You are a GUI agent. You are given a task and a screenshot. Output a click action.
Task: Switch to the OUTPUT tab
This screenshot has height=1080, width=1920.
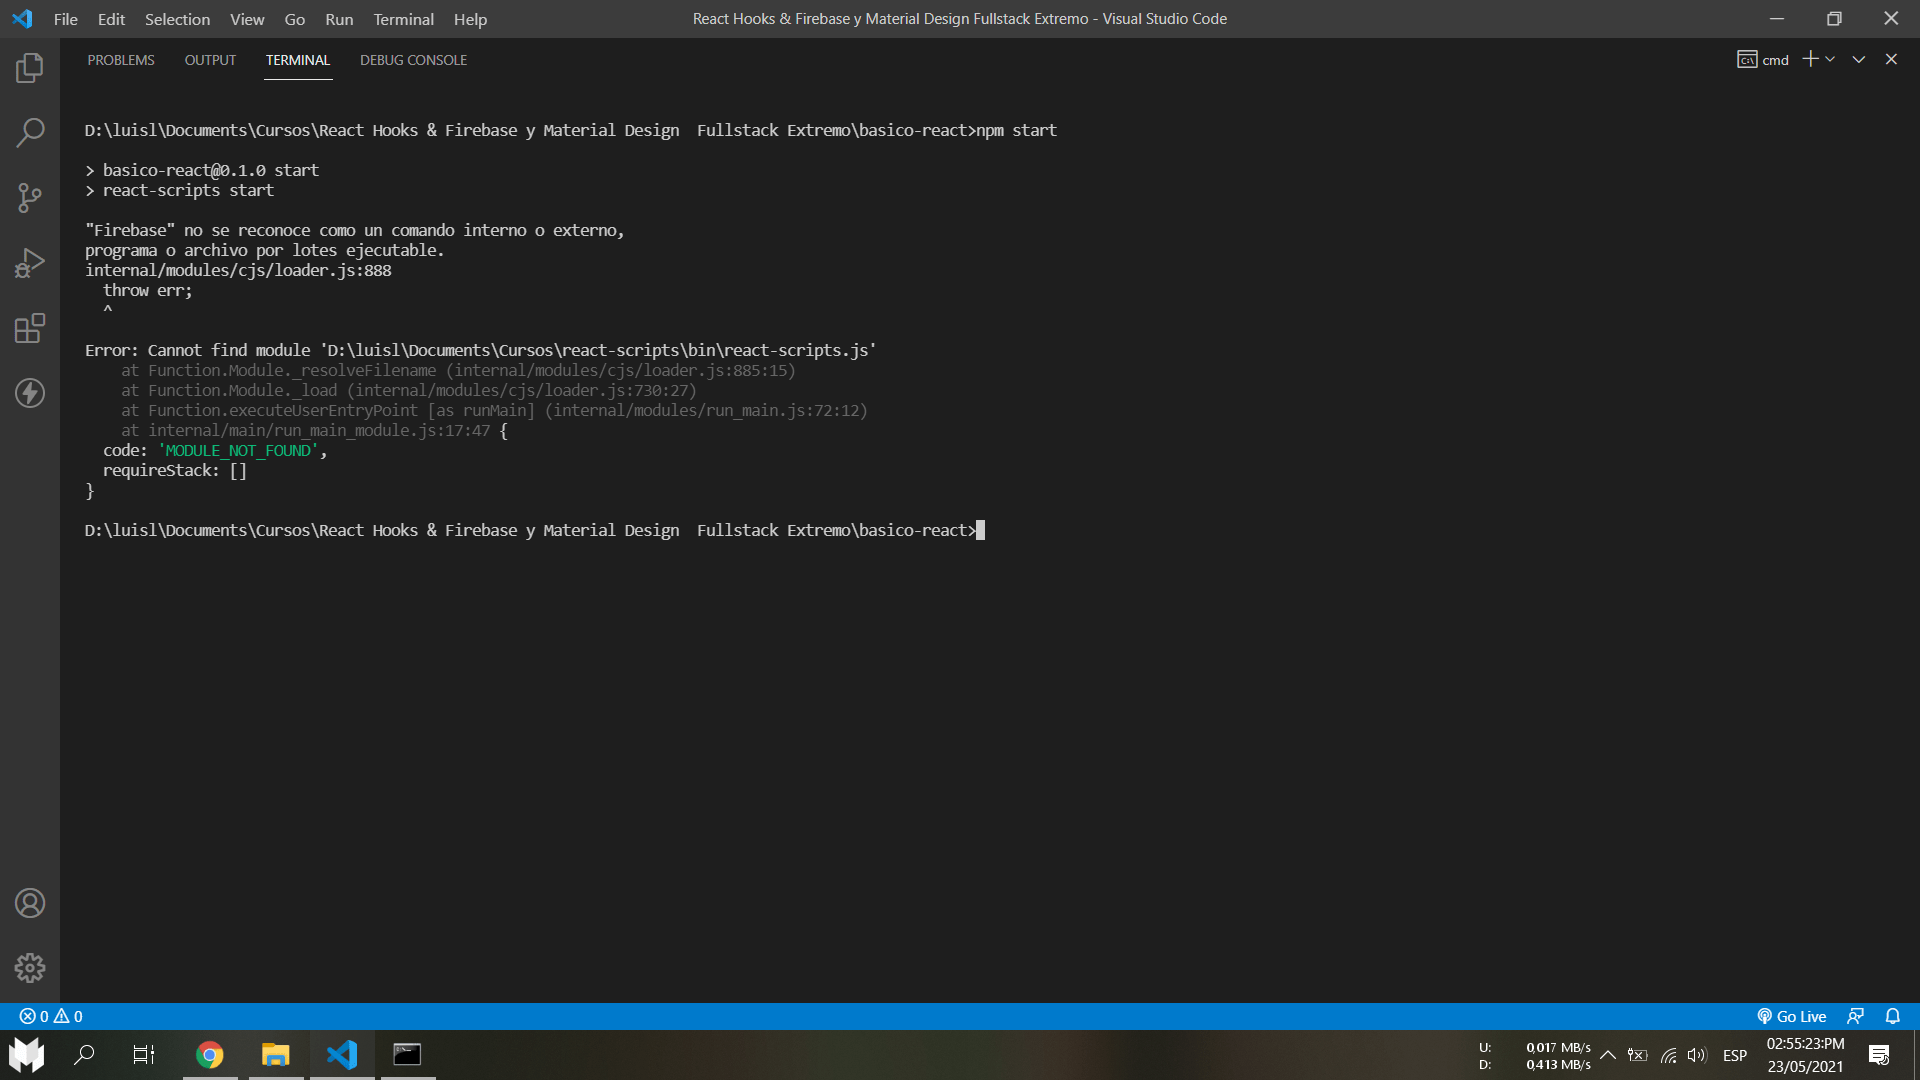(210, 60)
